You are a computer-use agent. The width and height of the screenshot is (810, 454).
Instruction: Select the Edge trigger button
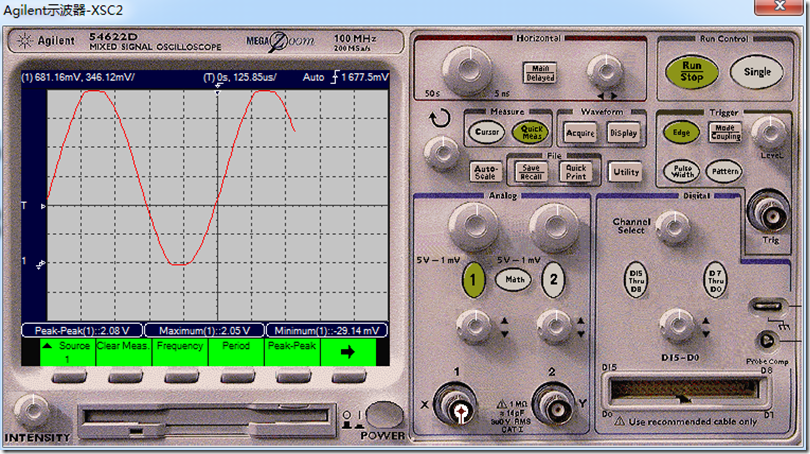681,133
